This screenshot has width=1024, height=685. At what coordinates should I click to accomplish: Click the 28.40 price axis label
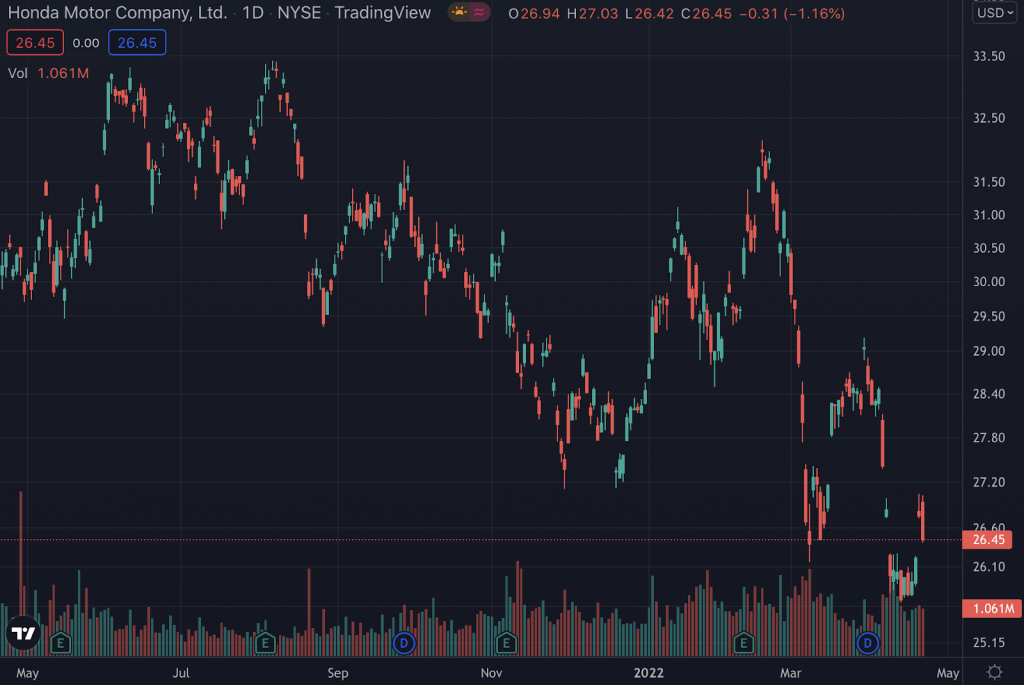[x=989, y=394]
